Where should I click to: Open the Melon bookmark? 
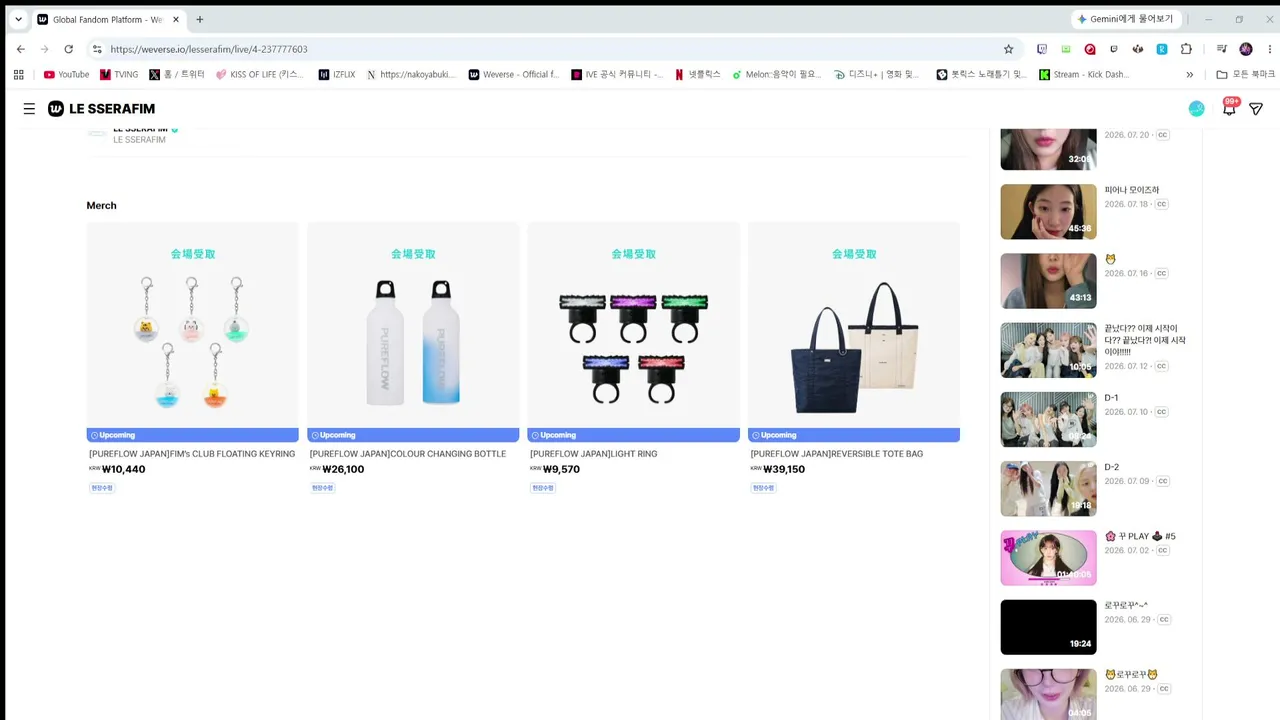click(776, 74)
